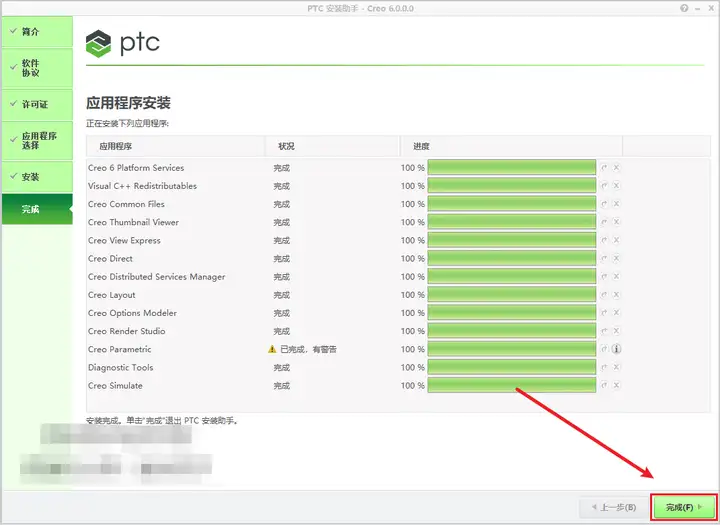This screenshot has width=720, height=525.
Task: Click the cancel X icon for Creo Render Studio
Action: 616,331
